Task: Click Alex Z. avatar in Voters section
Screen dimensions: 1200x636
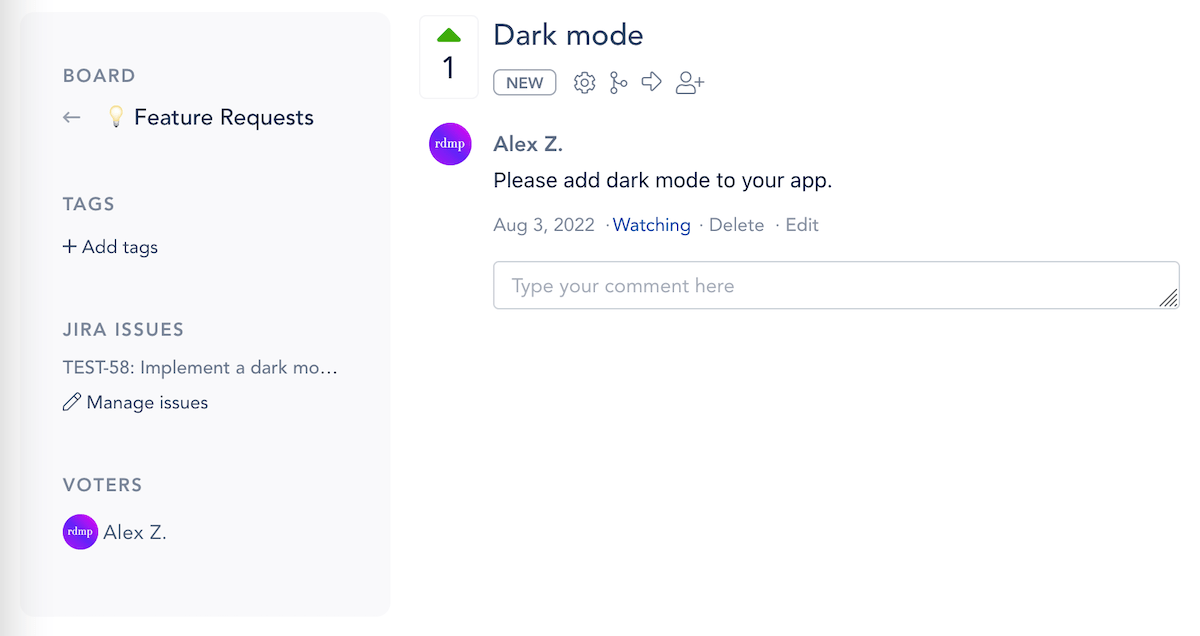Action: (x=80, y=532)
